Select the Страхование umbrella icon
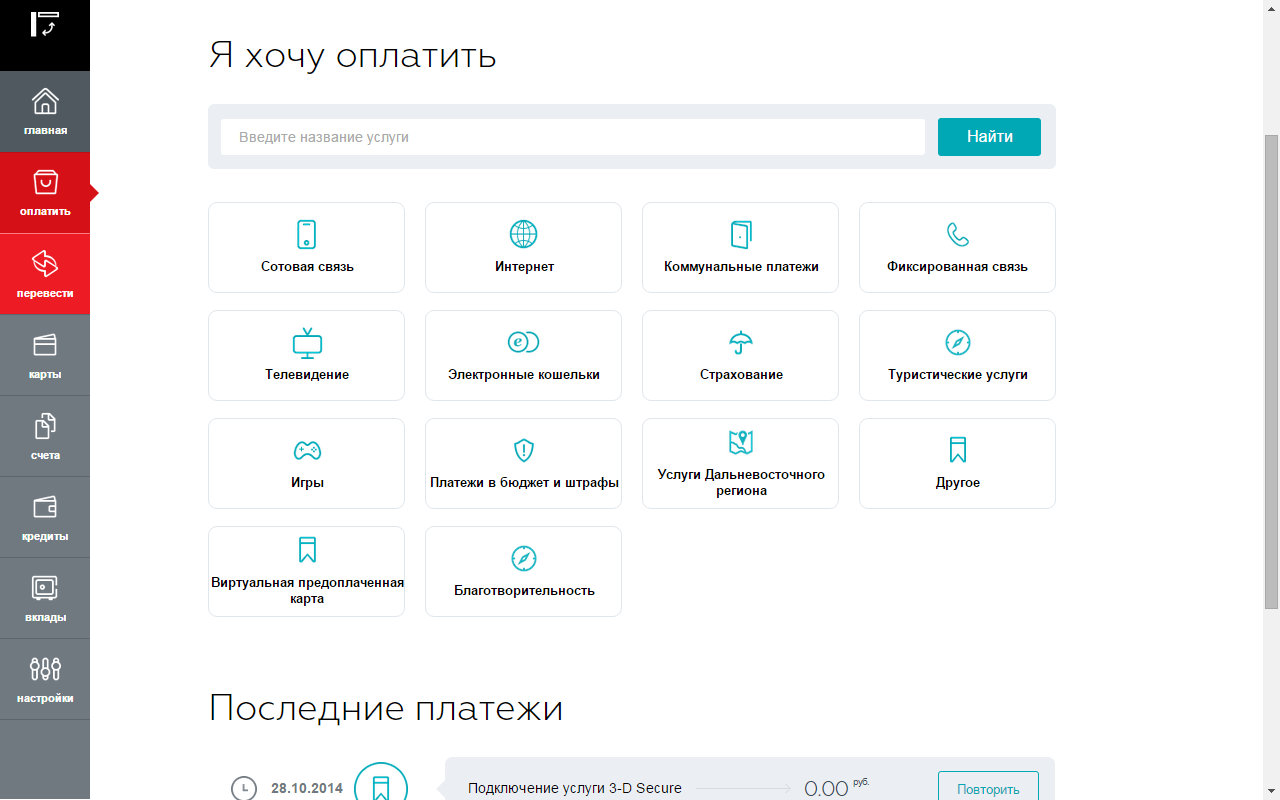1280x800 pixels. point(741,343)
